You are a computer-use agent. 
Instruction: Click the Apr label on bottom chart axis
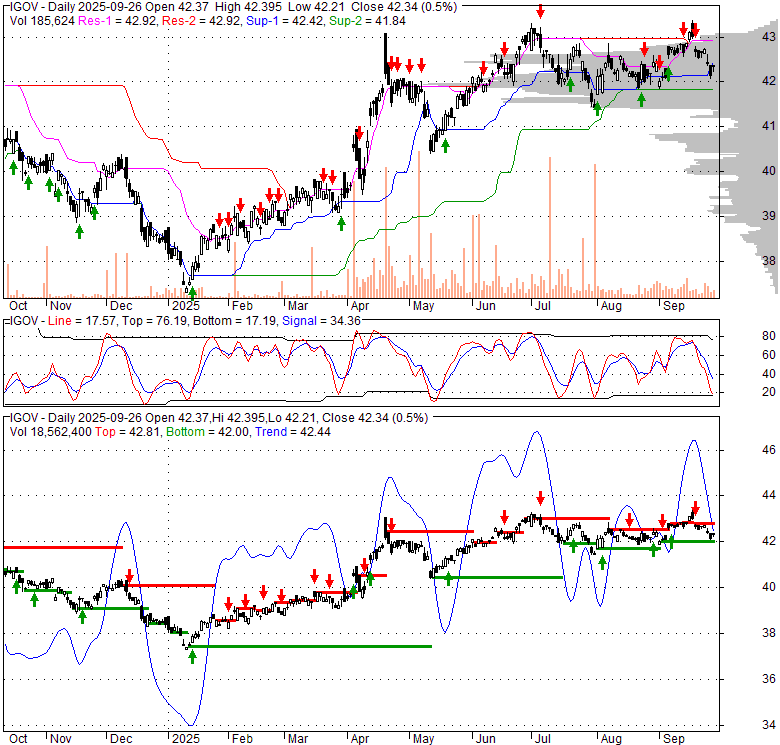360,739
